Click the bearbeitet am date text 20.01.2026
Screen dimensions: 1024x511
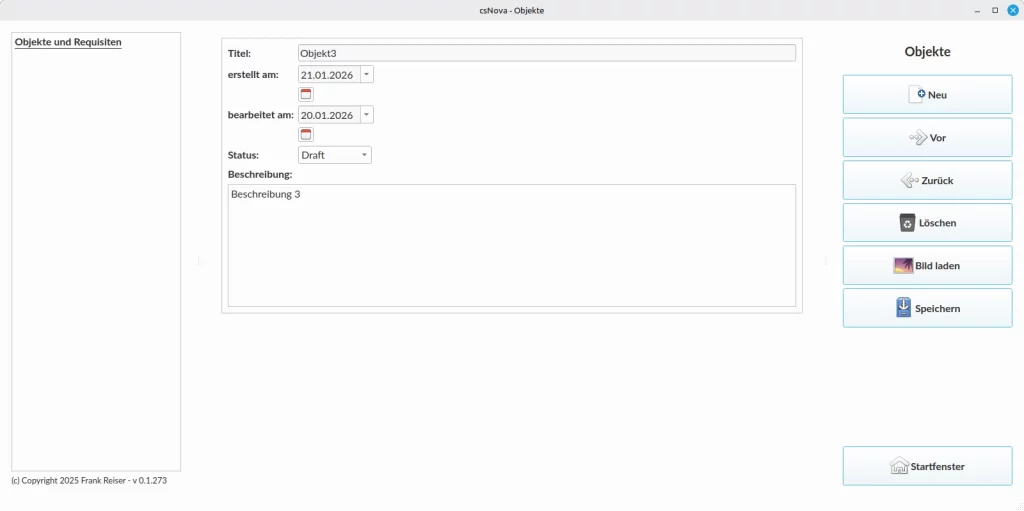coord(327,115)
